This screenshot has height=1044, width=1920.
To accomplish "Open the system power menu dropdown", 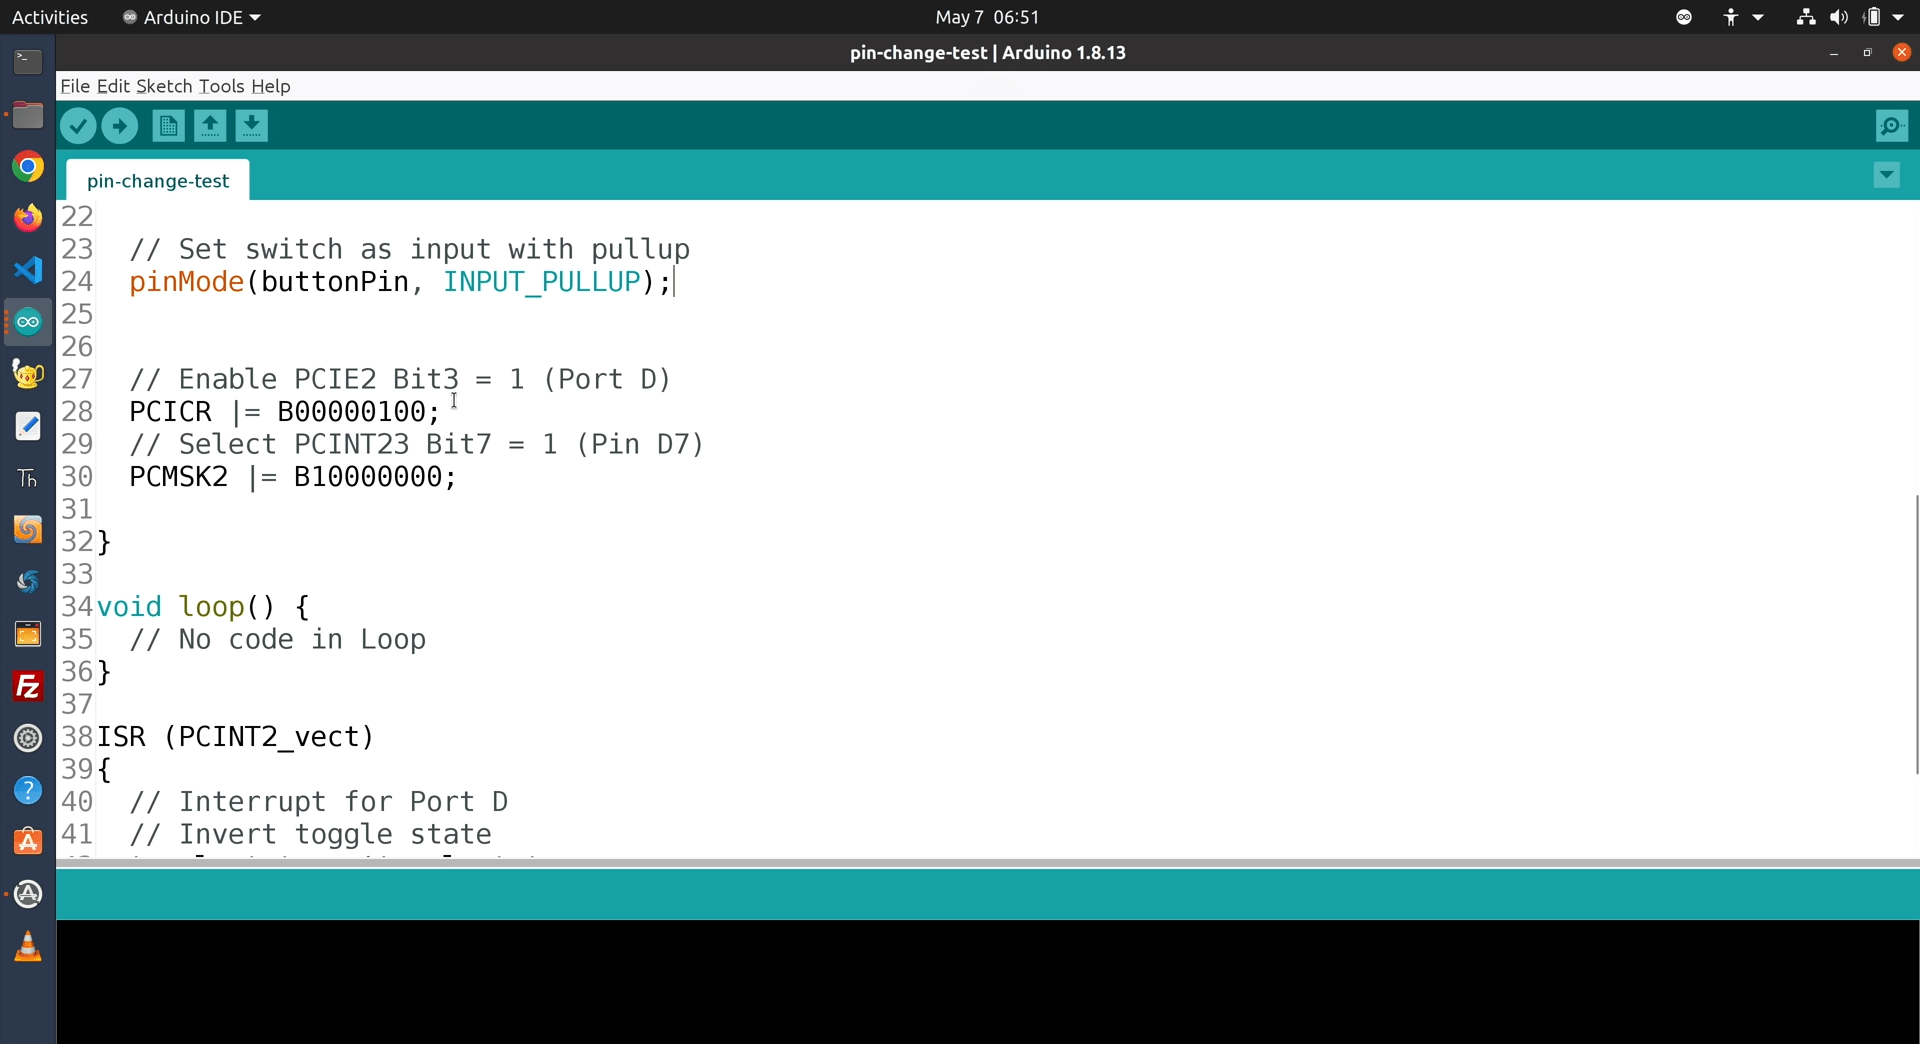I will pos(1899,17).
